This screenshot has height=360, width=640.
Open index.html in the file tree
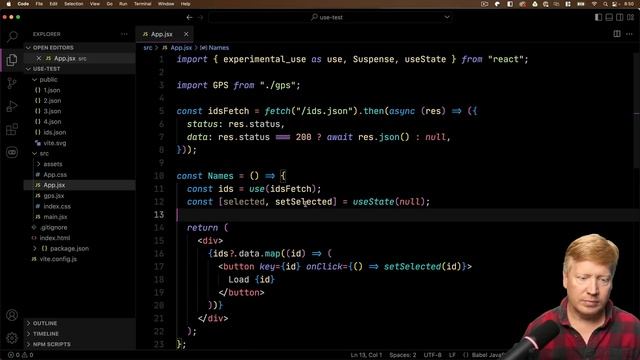click(55, 238)
